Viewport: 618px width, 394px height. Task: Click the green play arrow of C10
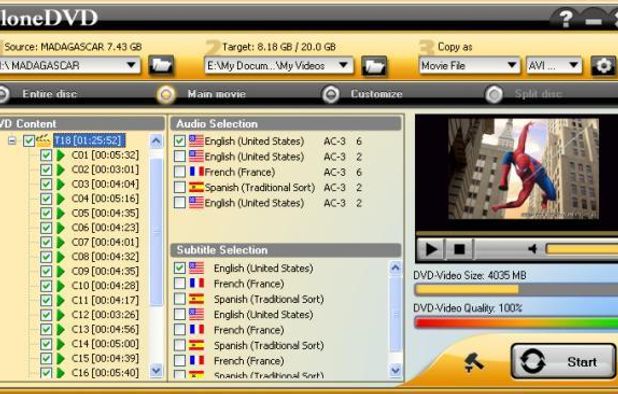[61, 286]
